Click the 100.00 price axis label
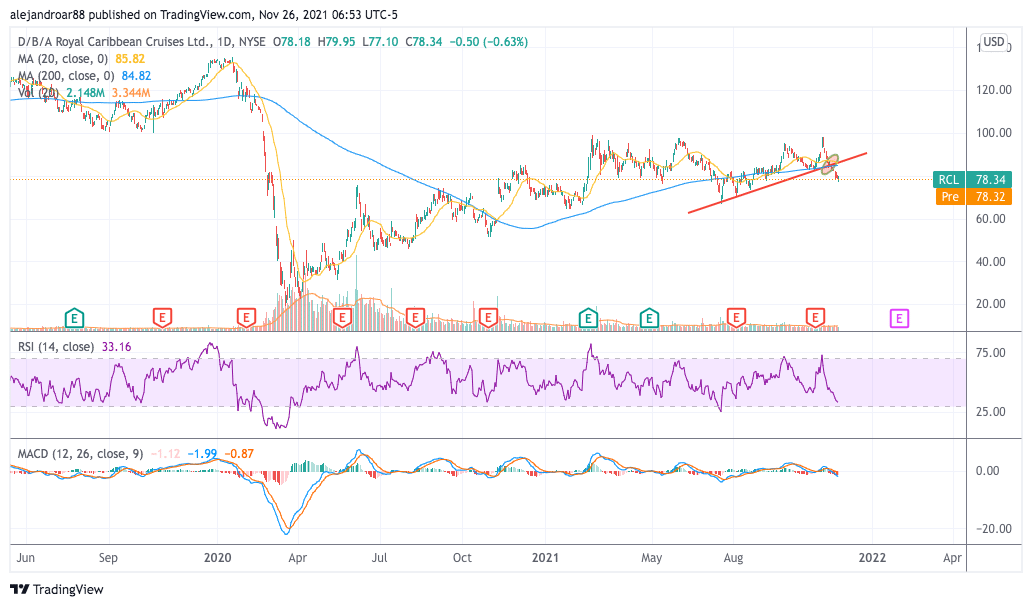Screen dimensions: 1032x607 994,132
